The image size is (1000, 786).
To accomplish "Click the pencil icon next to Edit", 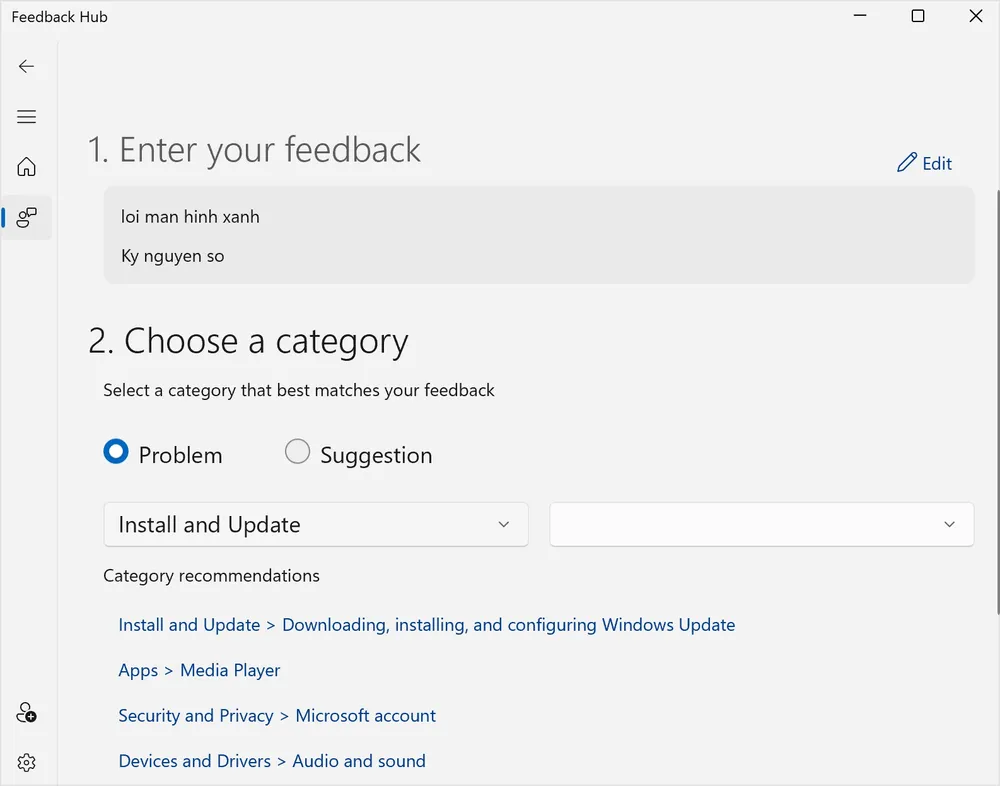I will point(907,162).
